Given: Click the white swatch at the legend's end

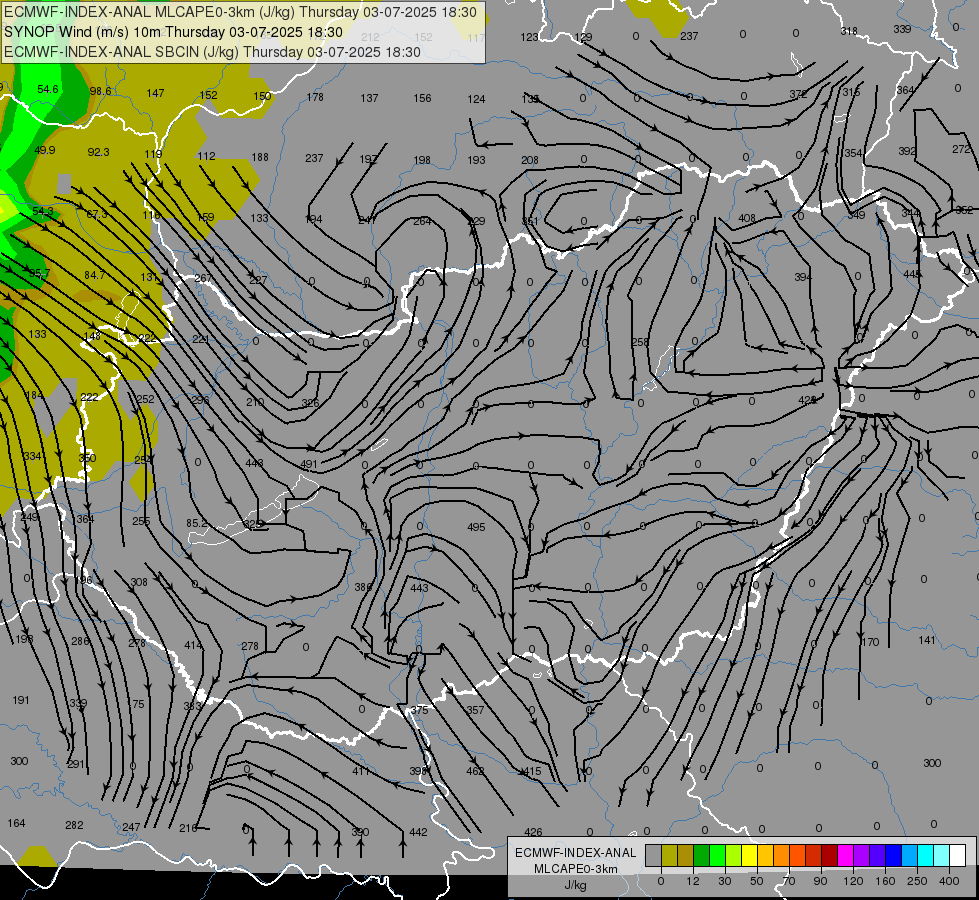Looking at the screenshot, I should coord(957,855).
